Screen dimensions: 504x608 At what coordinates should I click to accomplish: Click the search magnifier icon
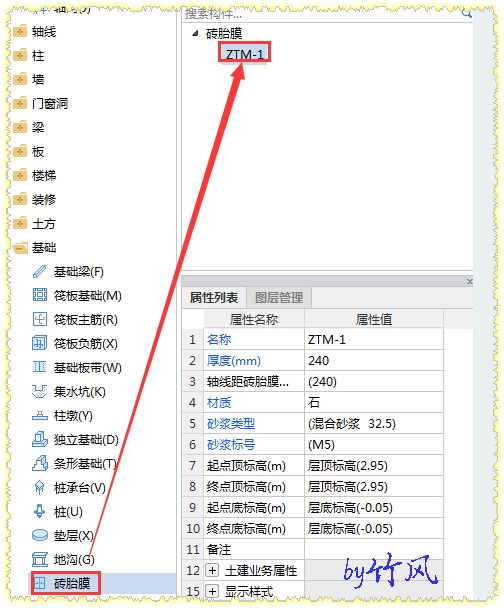coord(466,14)
